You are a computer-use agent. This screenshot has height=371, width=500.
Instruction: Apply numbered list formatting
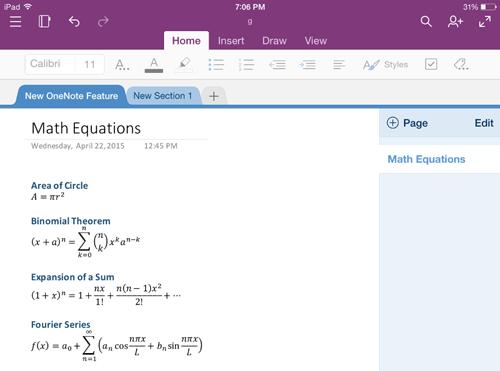pos(246,64)
